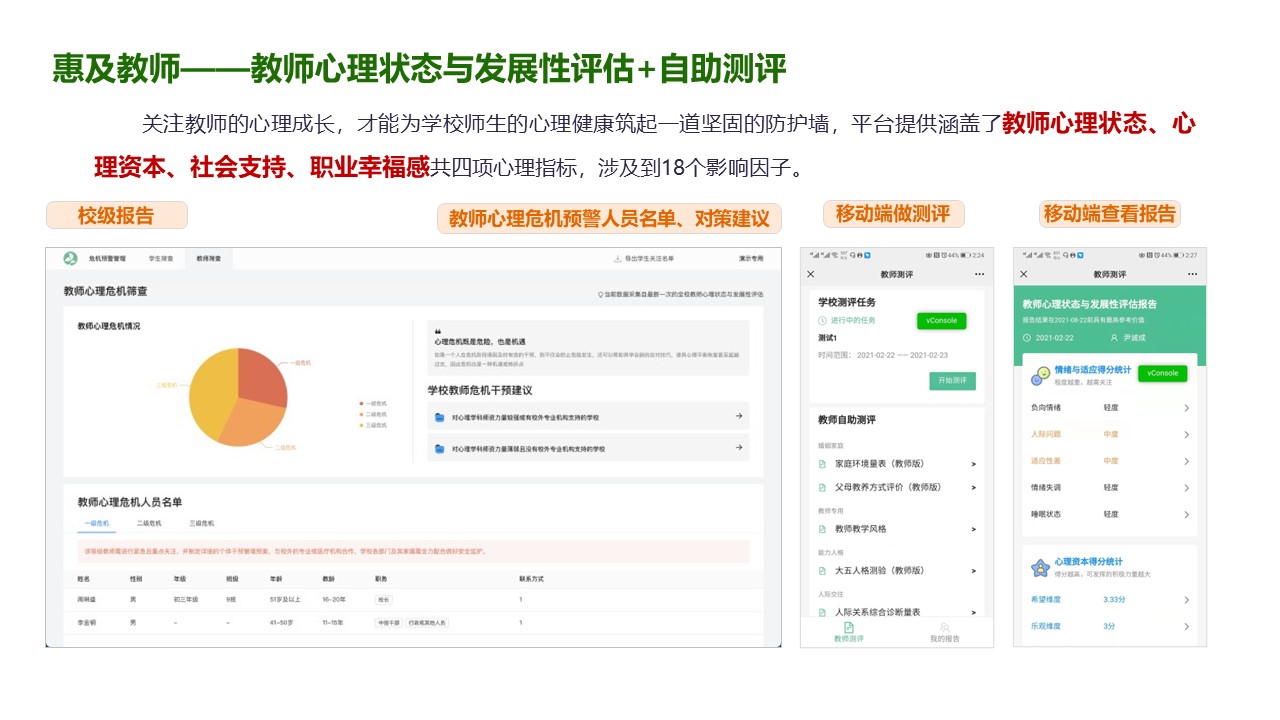This screenshot has height=720, width=1280.
Task: Click the document icon beside 家庭环境量表
Action: [x=823, y=464]
